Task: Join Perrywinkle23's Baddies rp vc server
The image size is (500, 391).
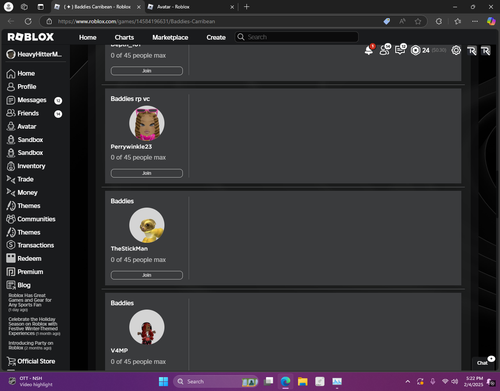Action: pos(147,173)
